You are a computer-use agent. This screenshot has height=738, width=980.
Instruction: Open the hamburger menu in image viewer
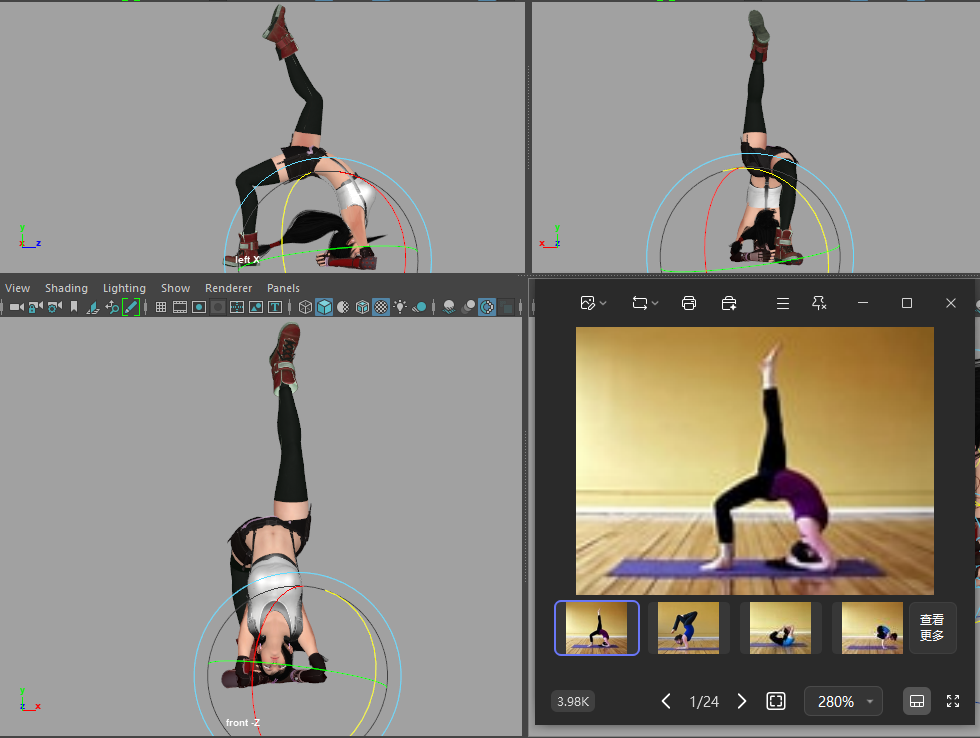[x=782, y=303]
